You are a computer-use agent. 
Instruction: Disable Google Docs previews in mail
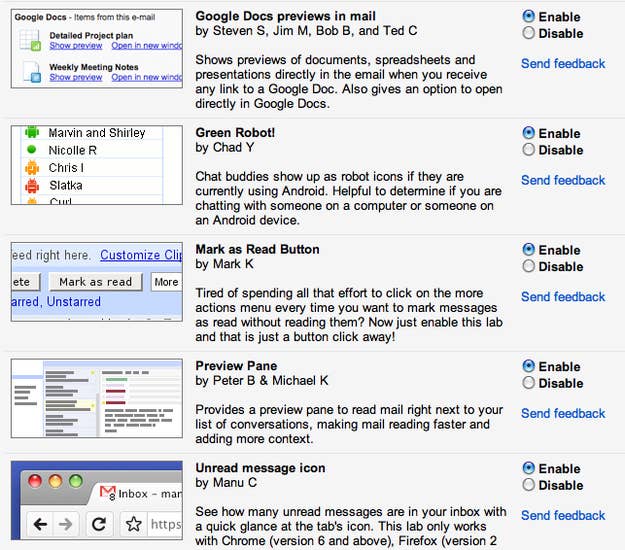[x=529, y=33]
